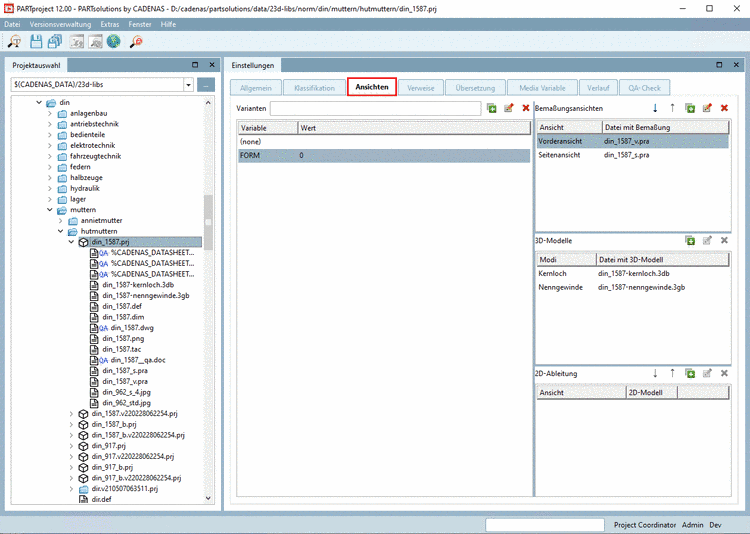Select the FORM variable row

(x=384, y=156)
